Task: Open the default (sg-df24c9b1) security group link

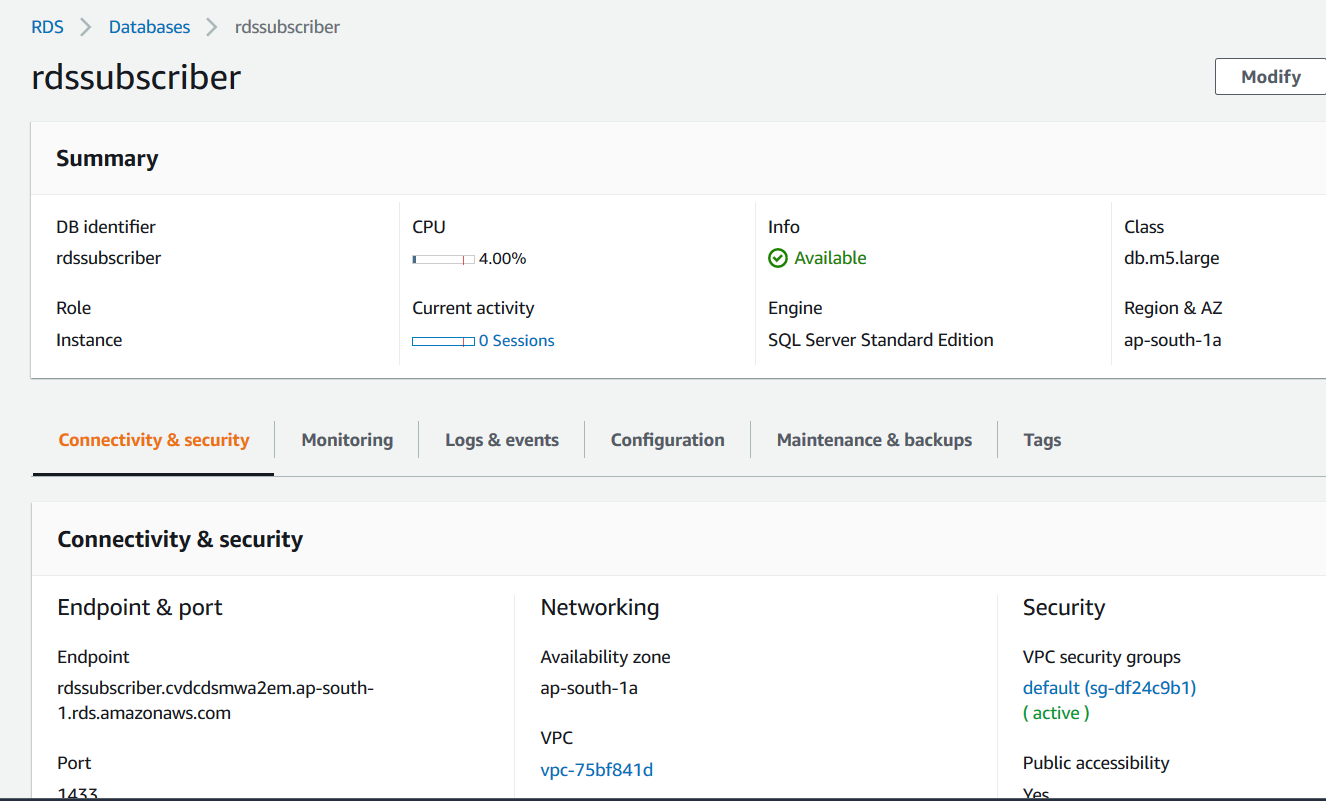Action: point(1109,688)
